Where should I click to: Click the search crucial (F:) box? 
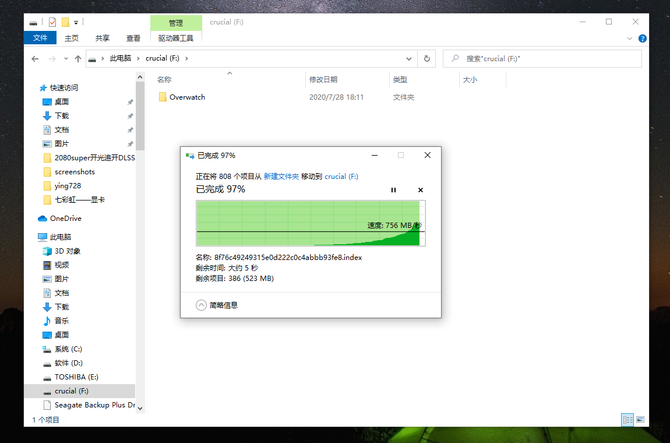[542, 59]
